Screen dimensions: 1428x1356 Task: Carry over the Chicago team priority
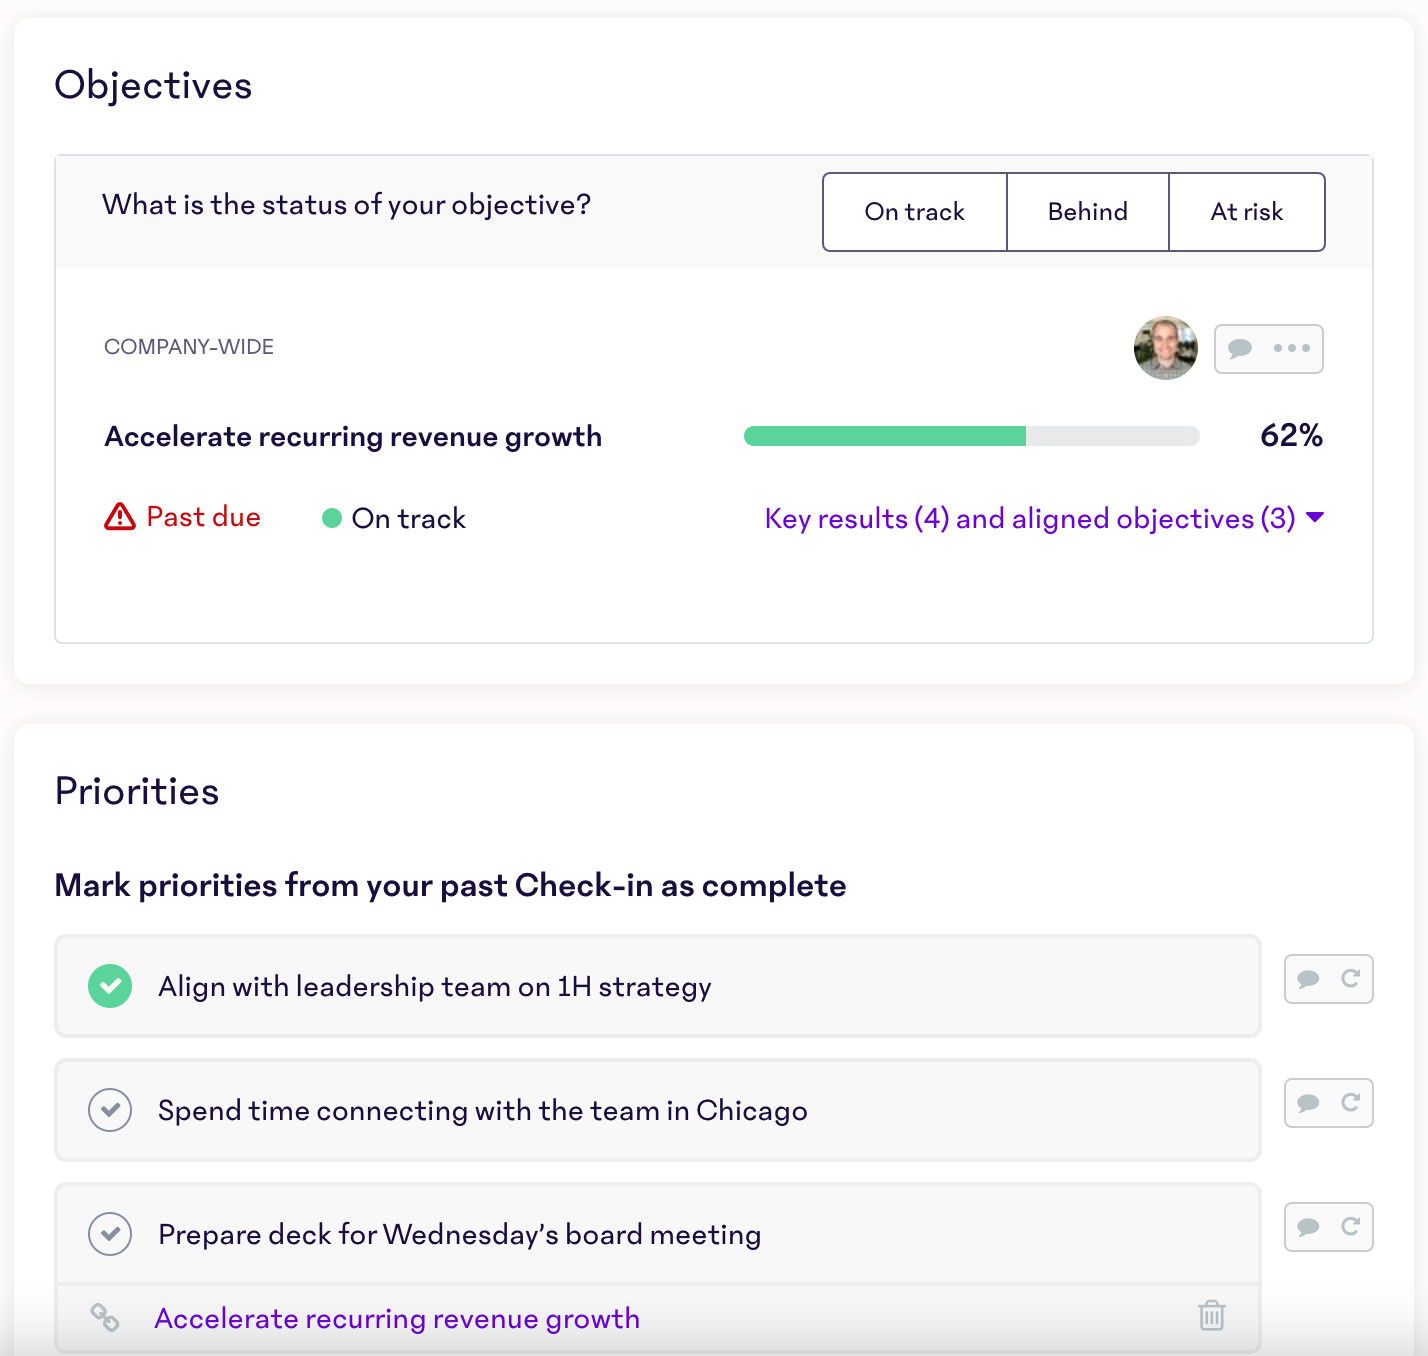[x=1350, y=1103]
